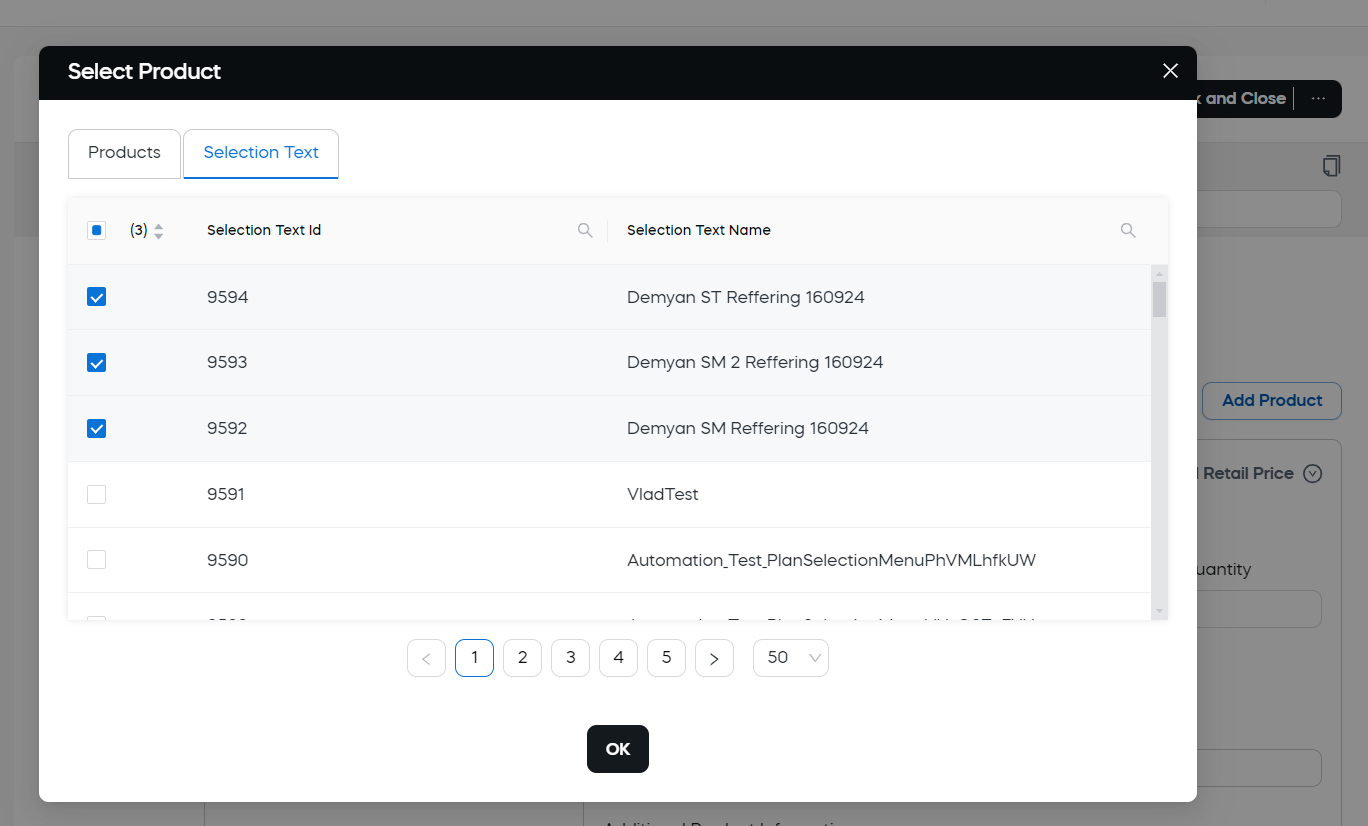
Task: Click the 9594 id cell
Action: pyautogui.click(x=228, y=297)
